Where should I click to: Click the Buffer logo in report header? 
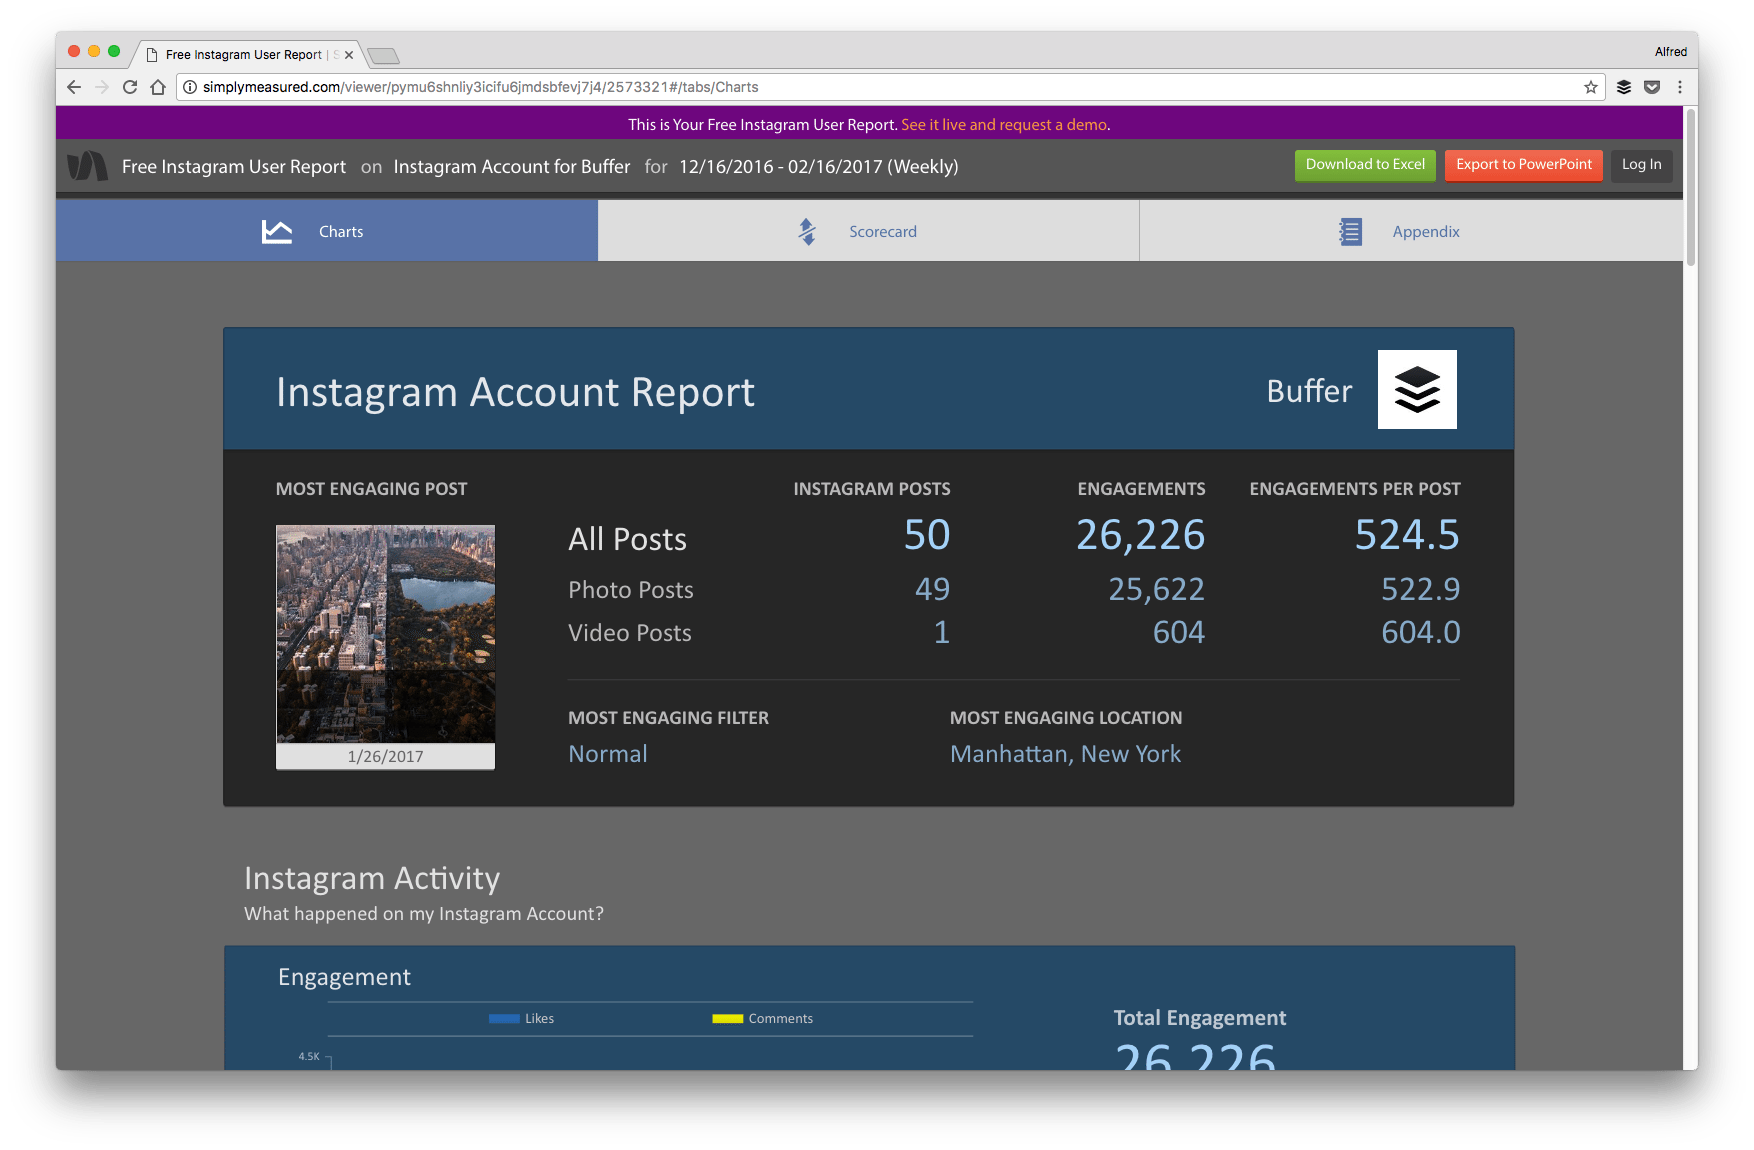point(1417,389)
